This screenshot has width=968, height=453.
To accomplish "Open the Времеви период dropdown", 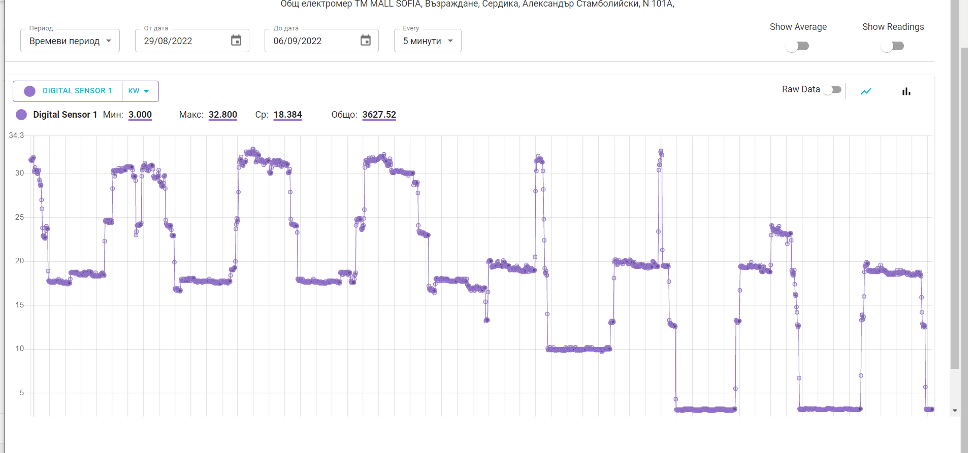I will 70,41.
